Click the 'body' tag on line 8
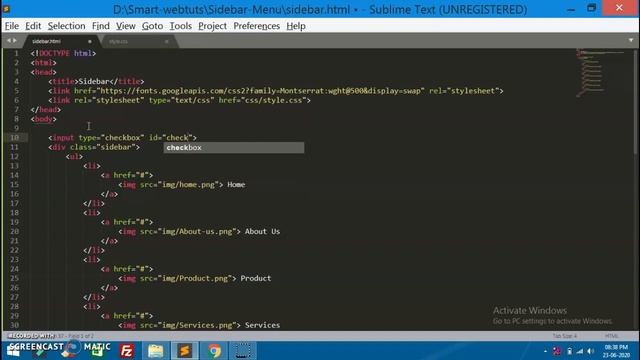640x360 pixels. [x=44, y=119]
